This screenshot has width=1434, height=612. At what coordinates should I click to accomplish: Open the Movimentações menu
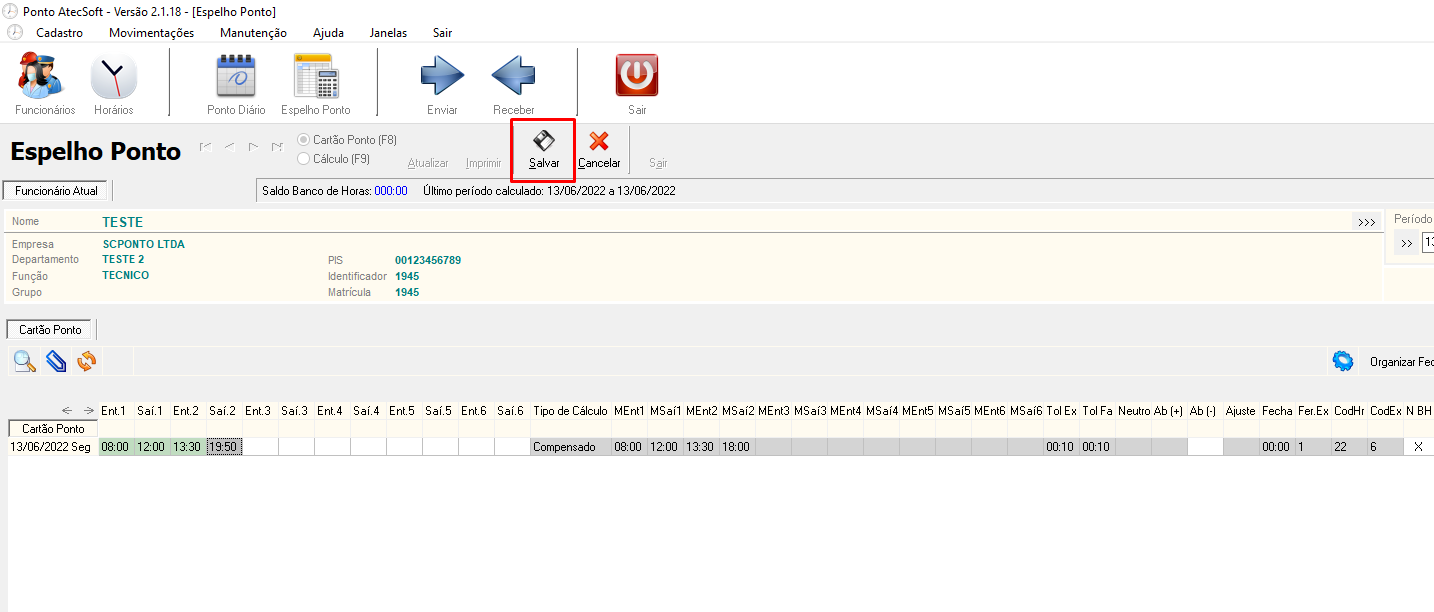pos(151,32)
